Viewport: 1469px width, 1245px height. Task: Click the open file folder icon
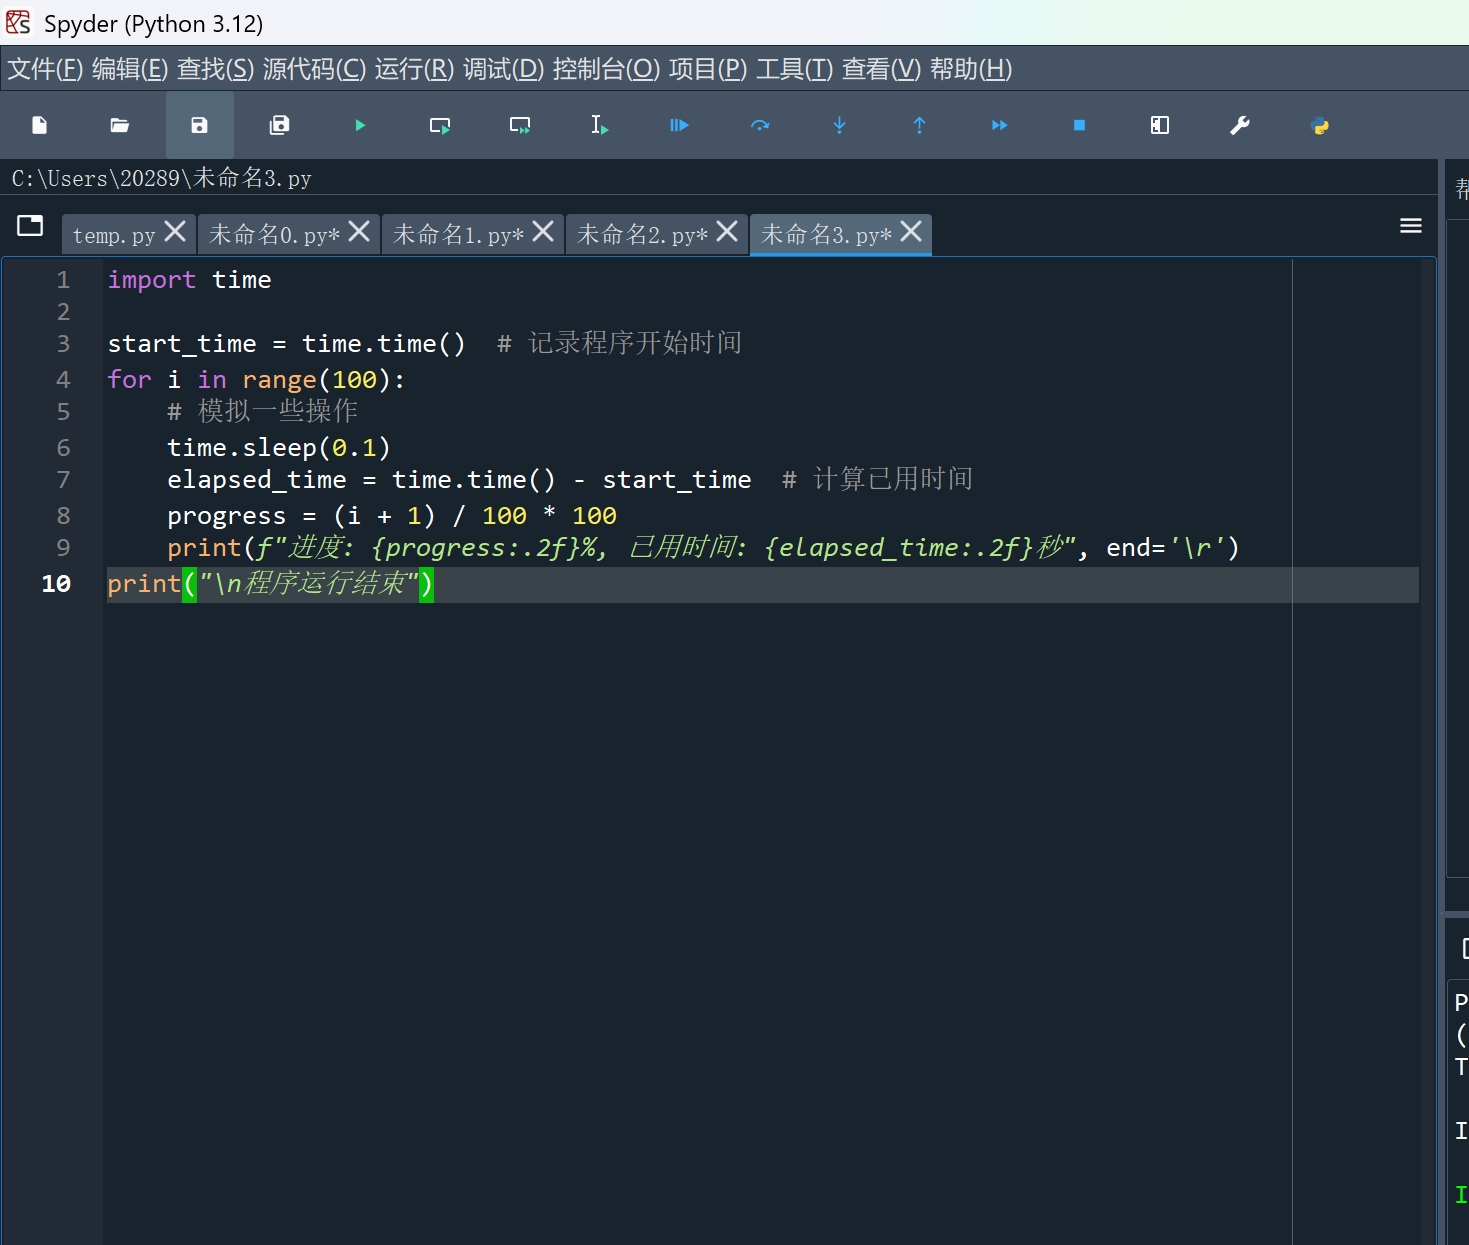pos(120,125)
